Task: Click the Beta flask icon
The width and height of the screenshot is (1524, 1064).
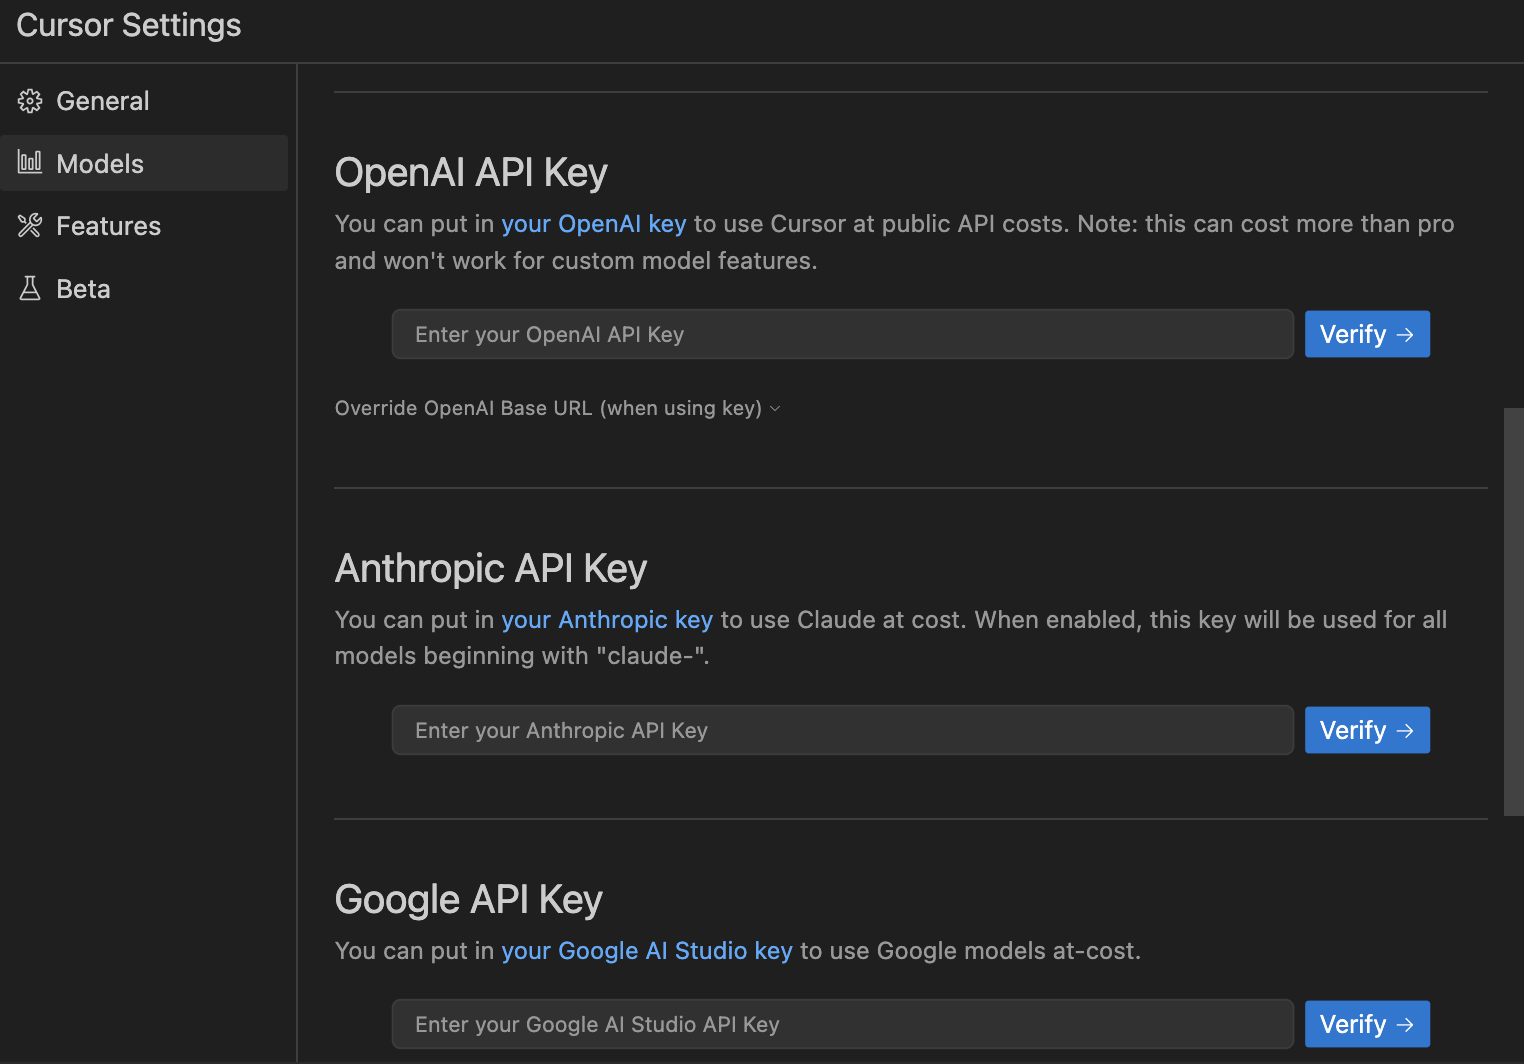Action: pyautogui.click(x=30, y=289)
